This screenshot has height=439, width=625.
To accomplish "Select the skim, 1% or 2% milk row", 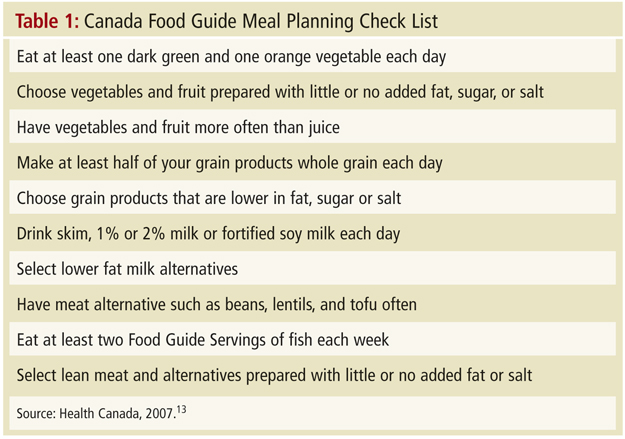I will [x=312, y=233].
